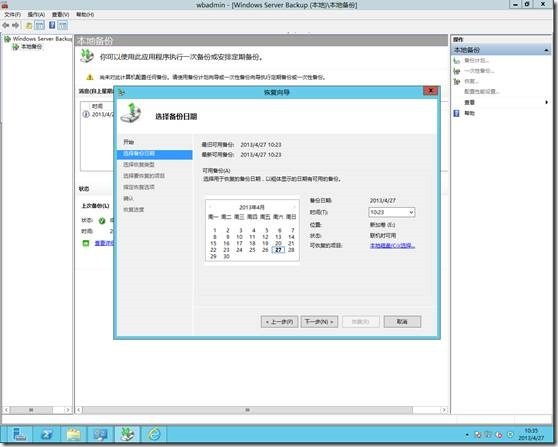Open the 帮助(H) menu
Viewport: 558px width, 447px height.
85,15
